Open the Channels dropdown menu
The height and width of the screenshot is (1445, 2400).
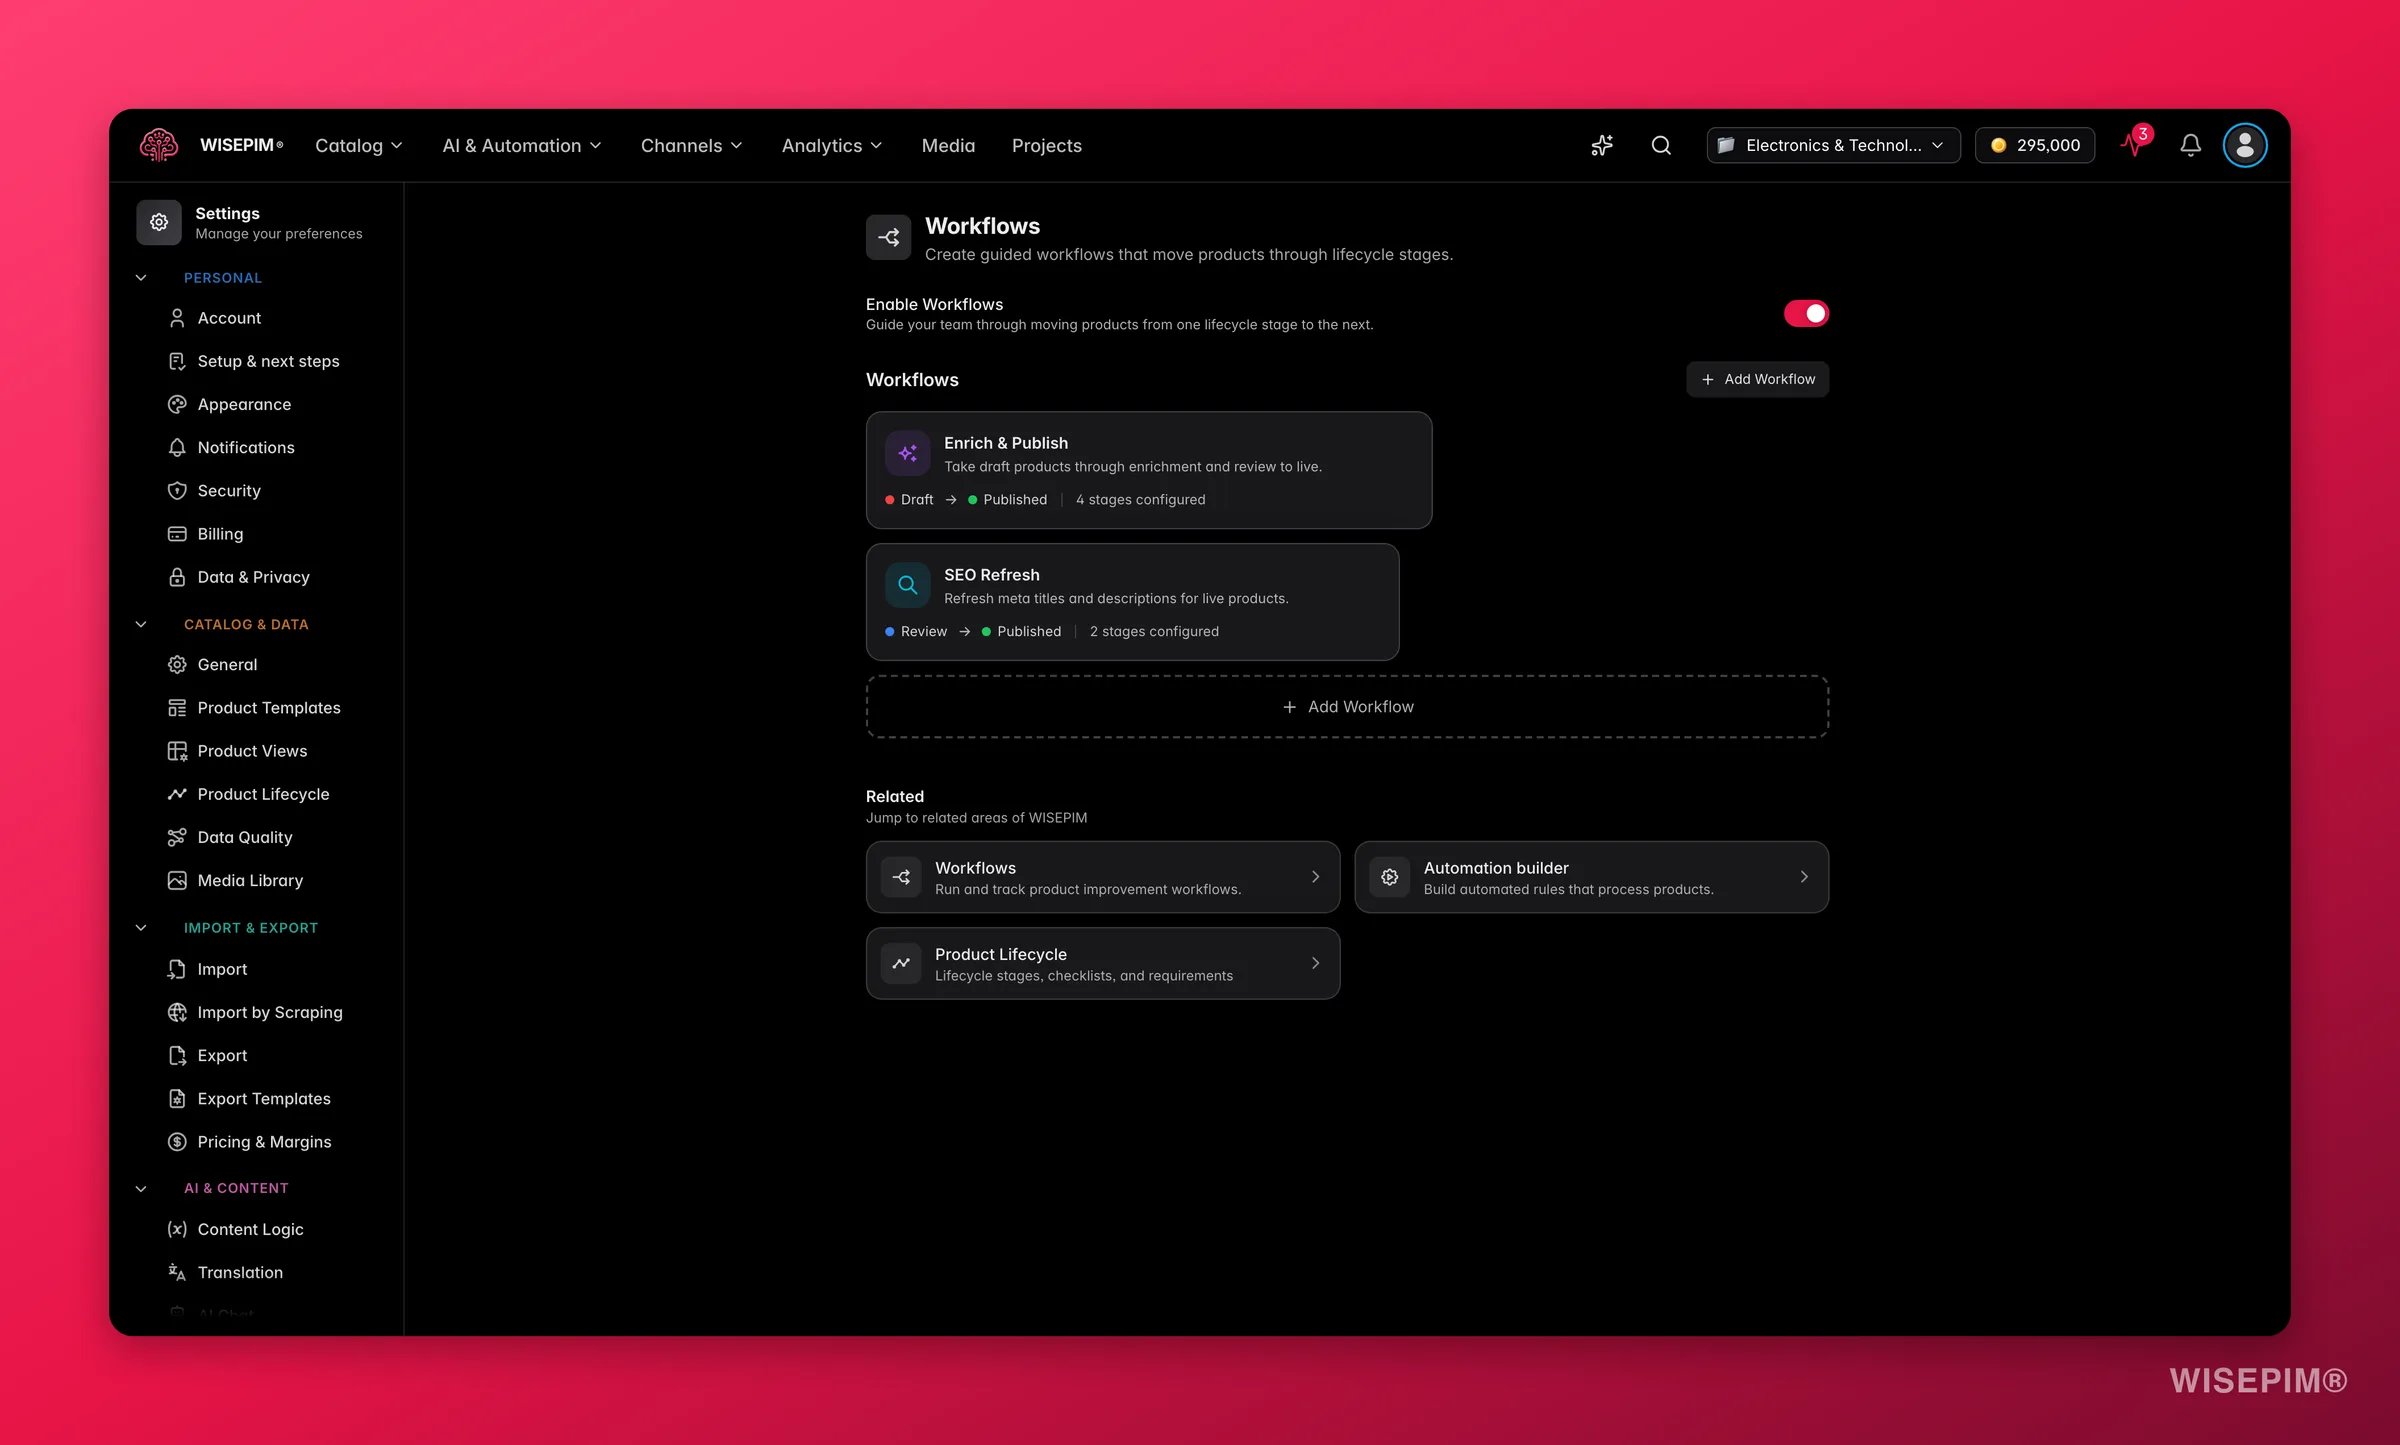[692, 145]
